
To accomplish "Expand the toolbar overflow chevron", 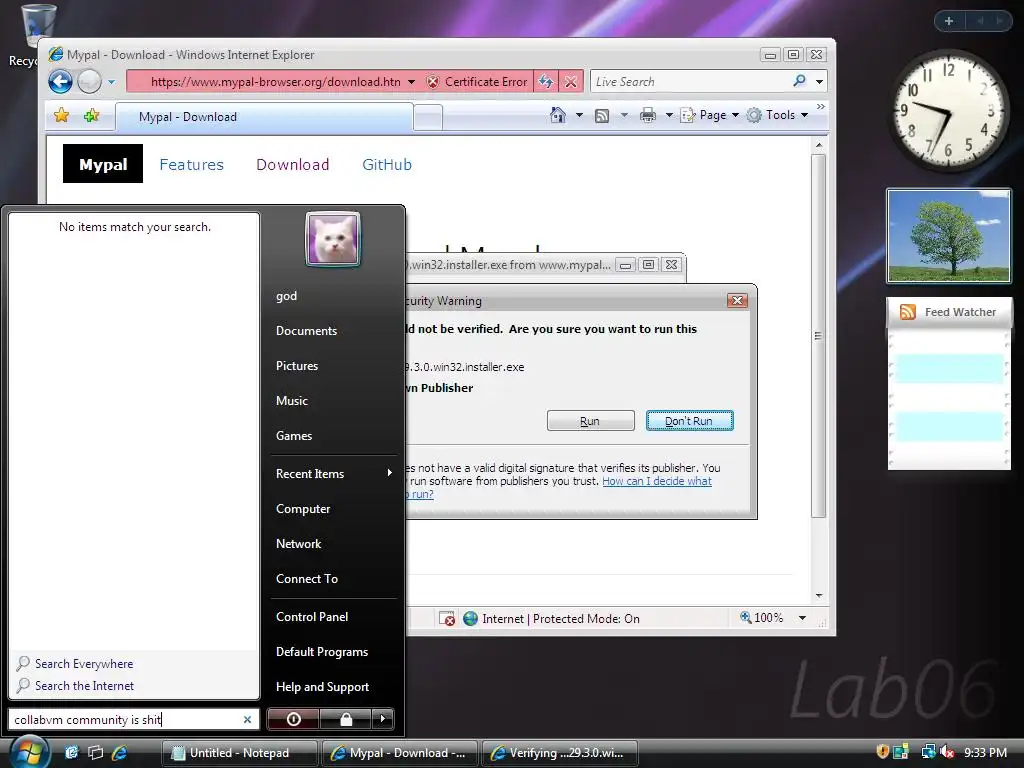I will pyautogui.click(x=820, y=106).
